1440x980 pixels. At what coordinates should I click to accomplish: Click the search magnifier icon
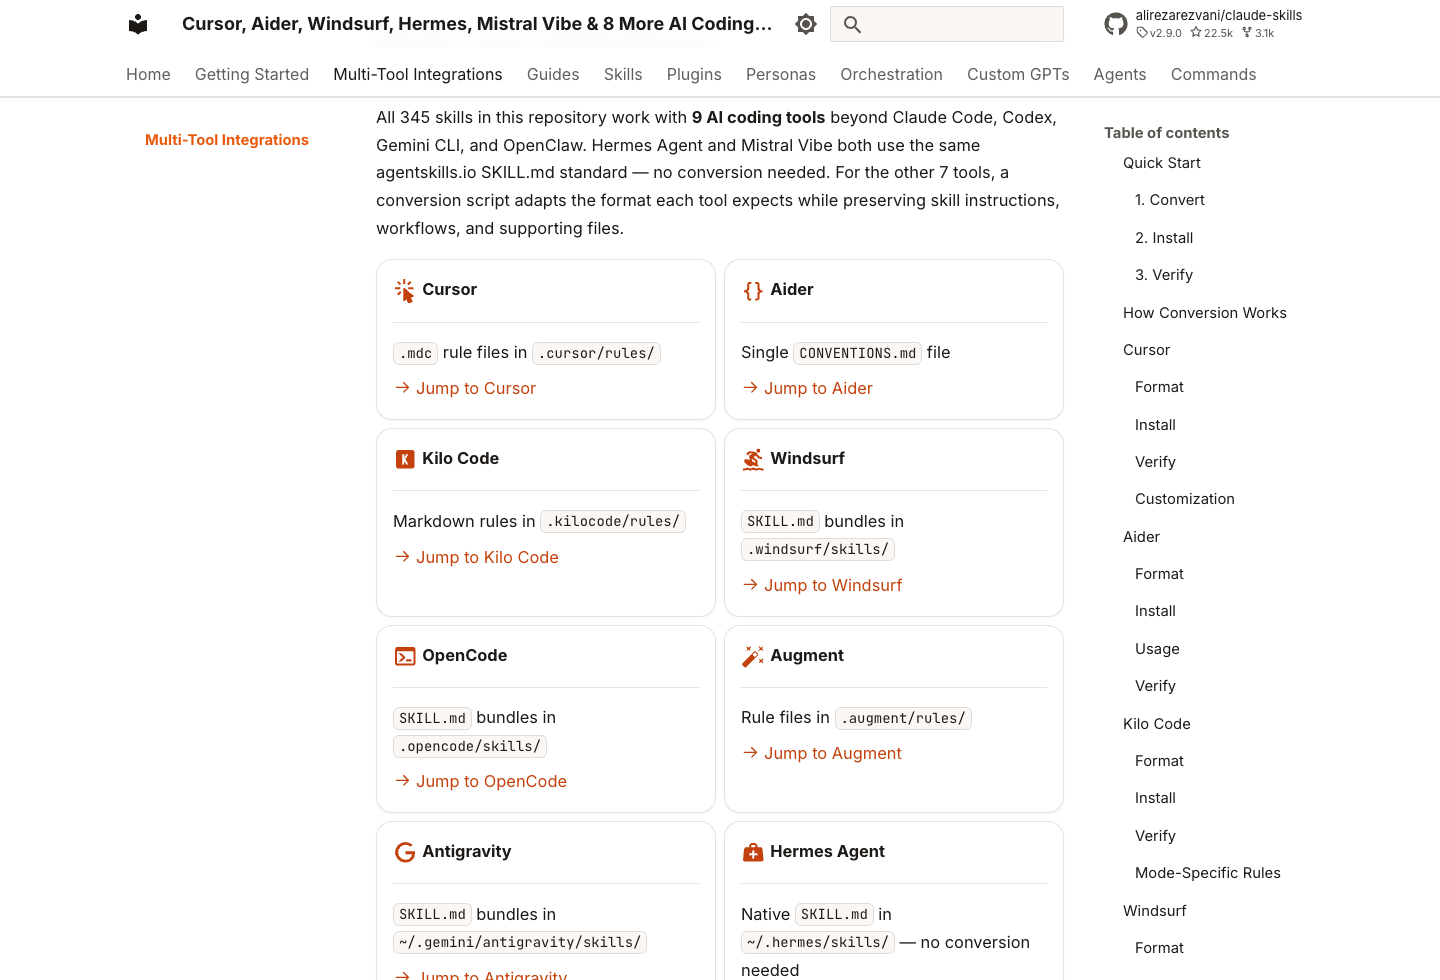(x=852, y=24)
